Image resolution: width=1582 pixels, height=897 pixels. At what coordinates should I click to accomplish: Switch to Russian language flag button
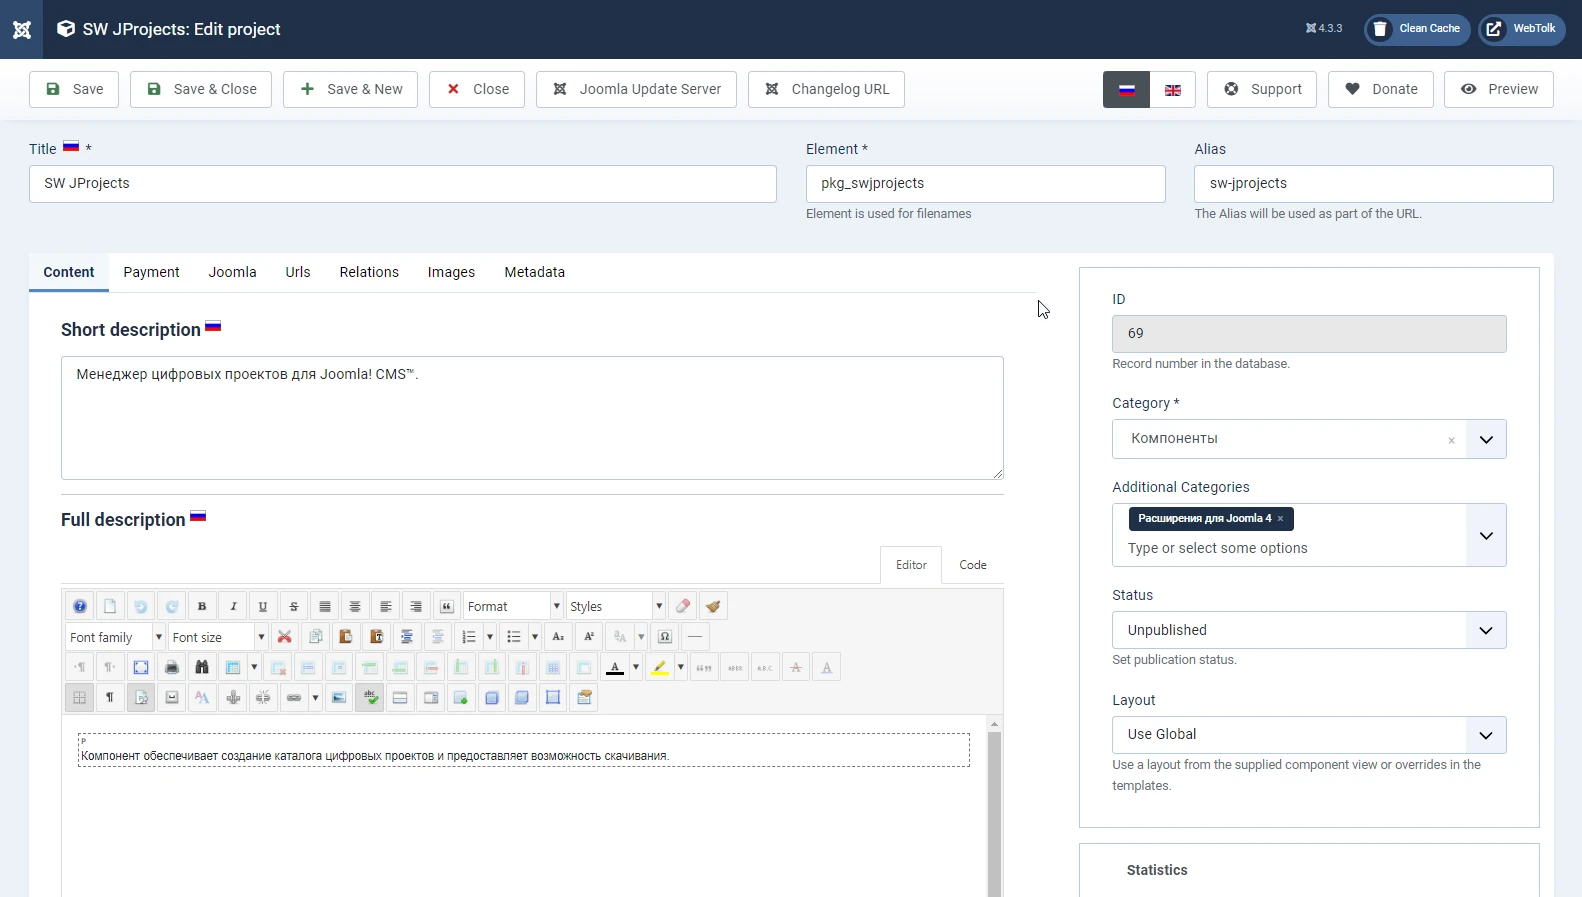(x=1126, y=90)
